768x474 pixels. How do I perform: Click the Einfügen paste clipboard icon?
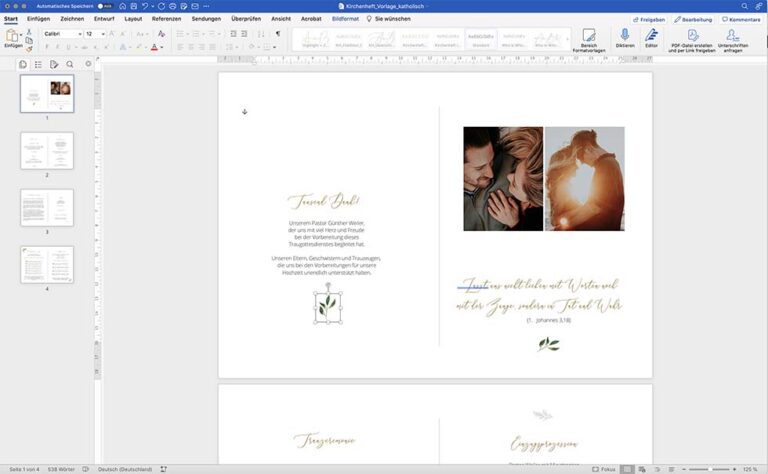pos(13,35)
